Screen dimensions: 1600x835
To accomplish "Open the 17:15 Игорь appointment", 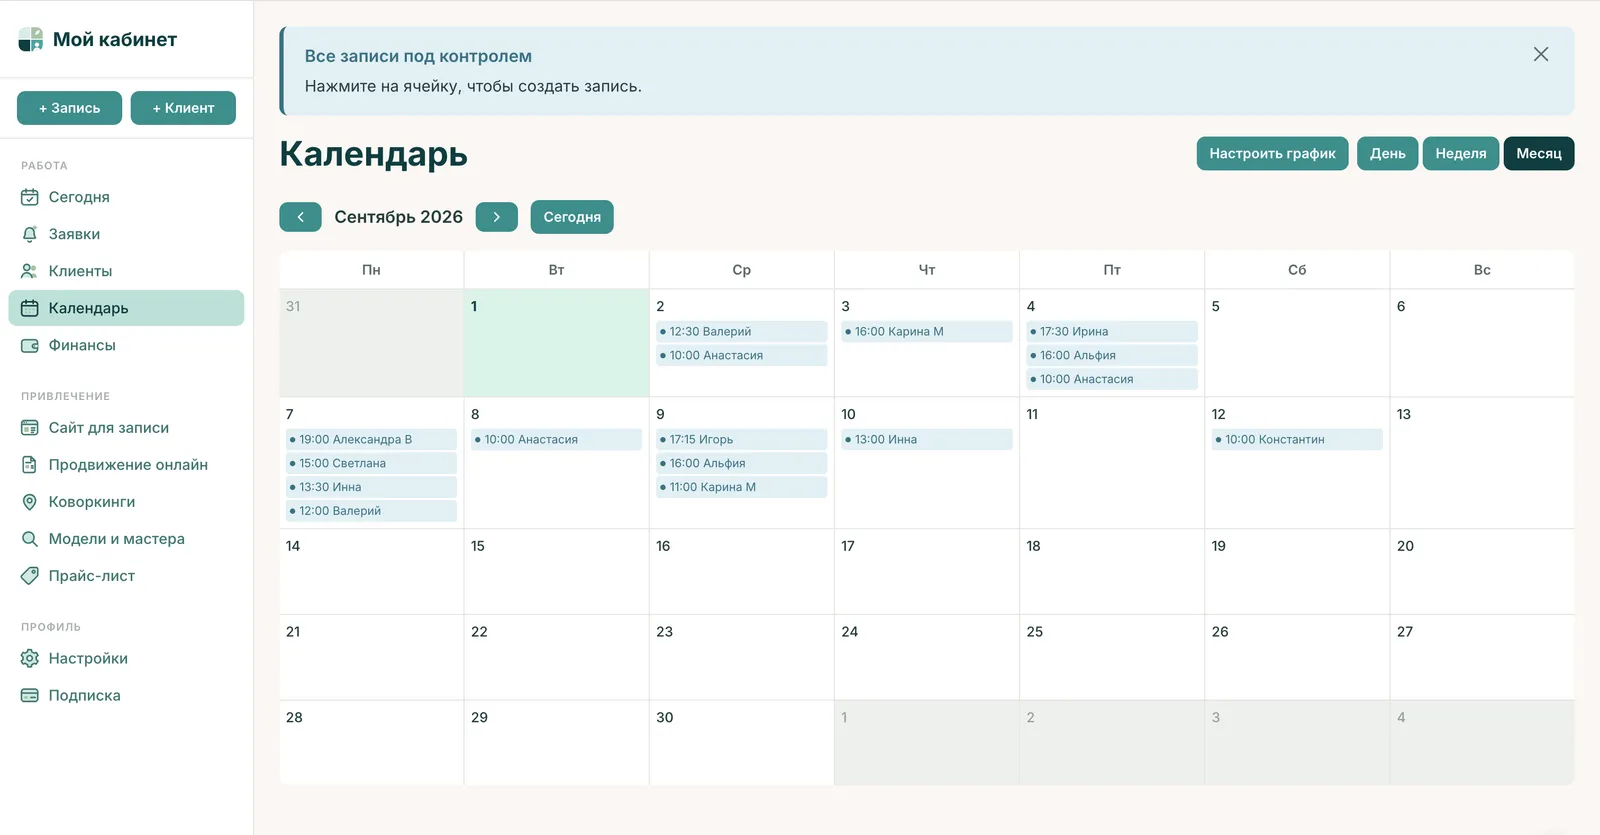I will 742,439.
